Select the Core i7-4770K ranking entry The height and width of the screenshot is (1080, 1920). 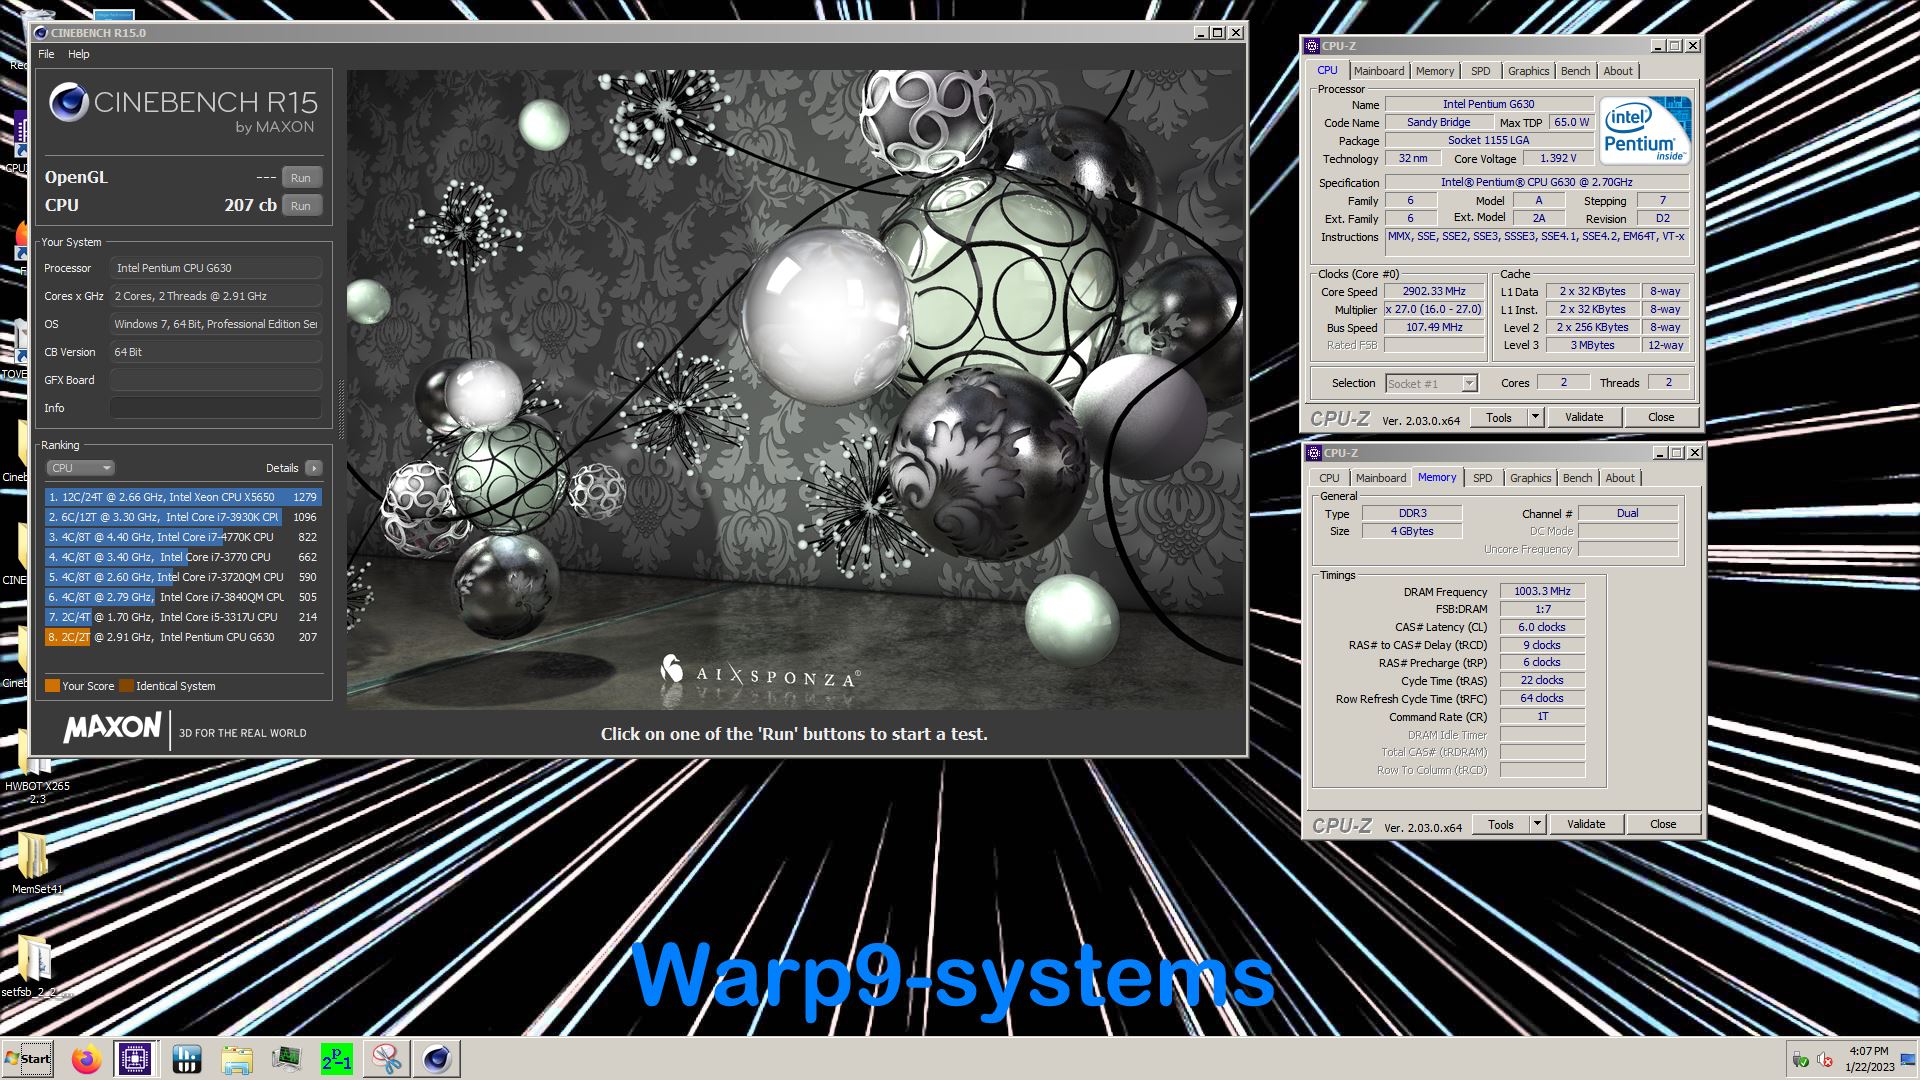coord(183,537)
